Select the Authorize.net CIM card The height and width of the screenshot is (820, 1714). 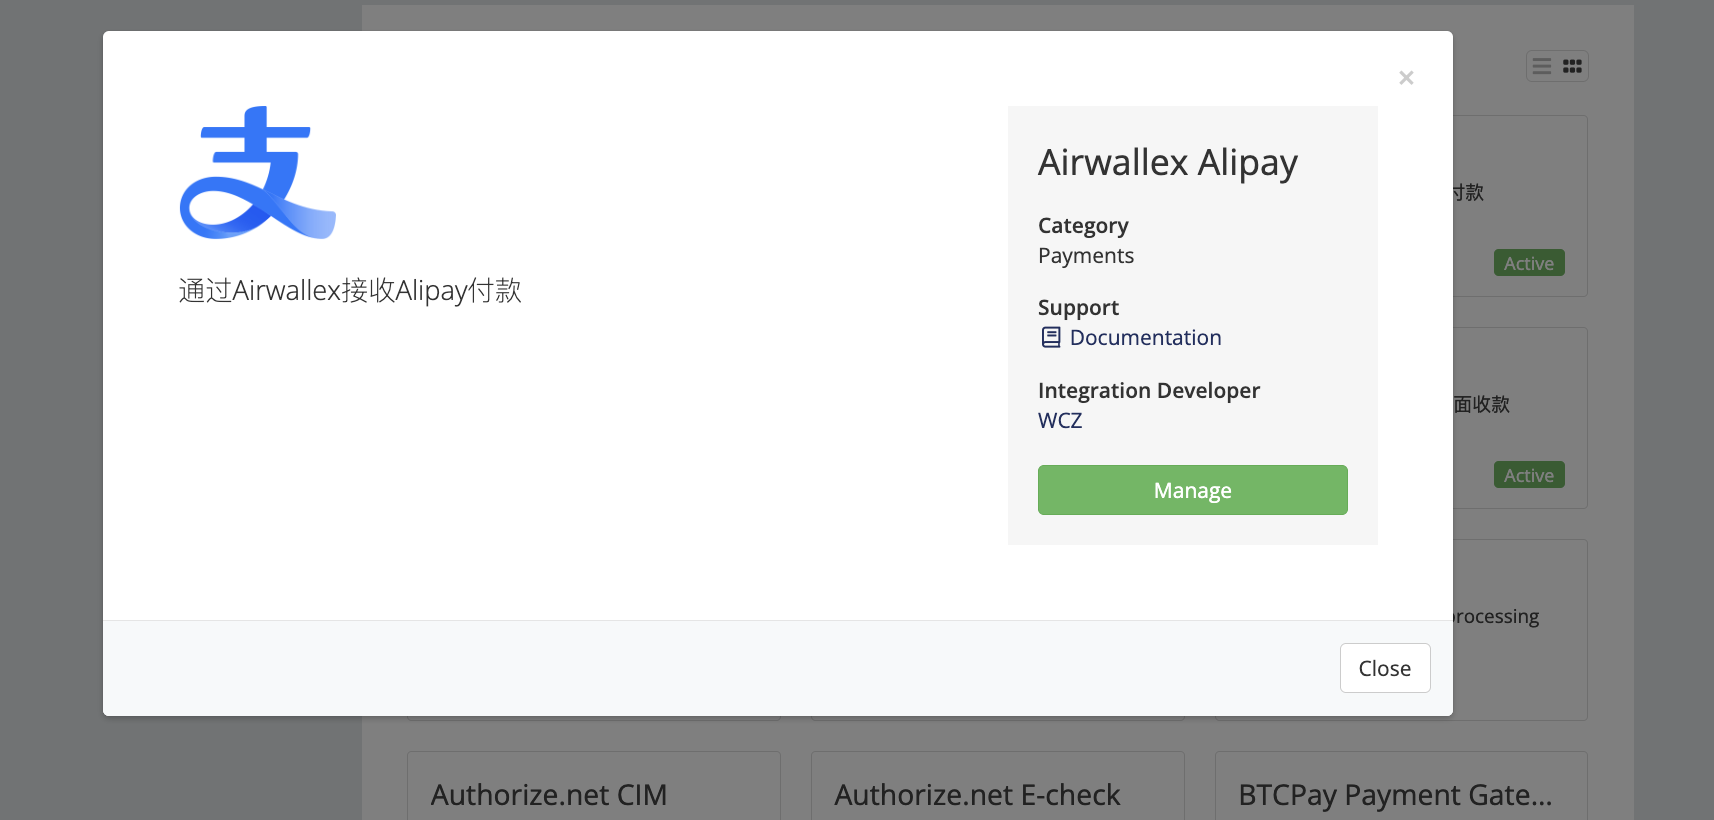pos(549,794)
